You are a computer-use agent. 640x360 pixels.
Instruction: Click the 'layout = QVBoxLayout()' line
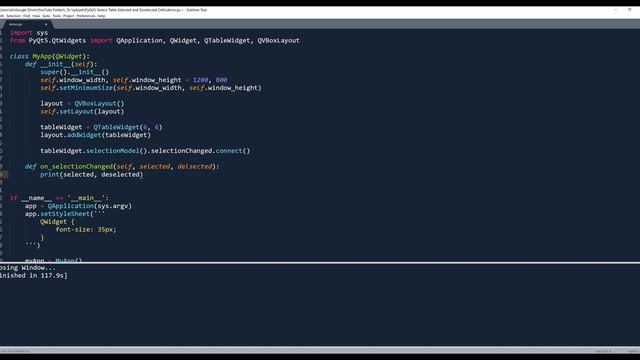click(x=82, y=104)
